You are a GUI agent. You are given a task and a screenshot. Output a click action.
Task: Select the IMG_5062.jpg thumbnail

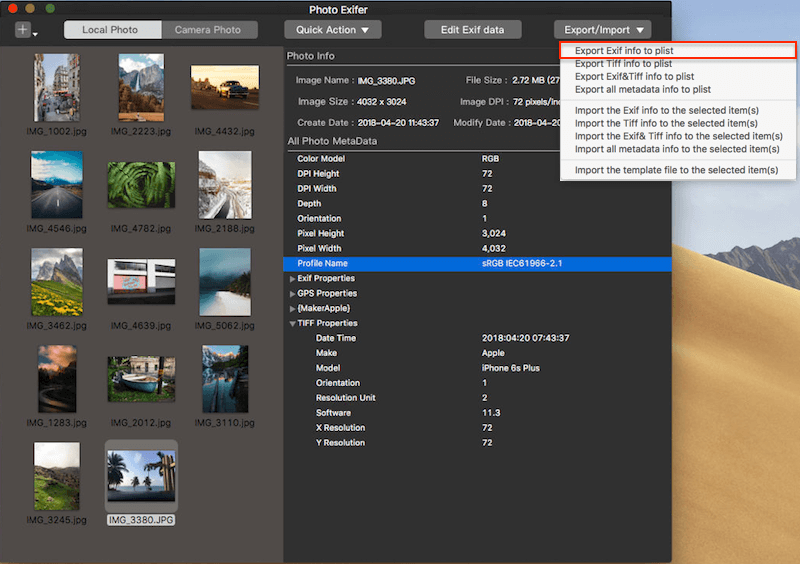225,282
